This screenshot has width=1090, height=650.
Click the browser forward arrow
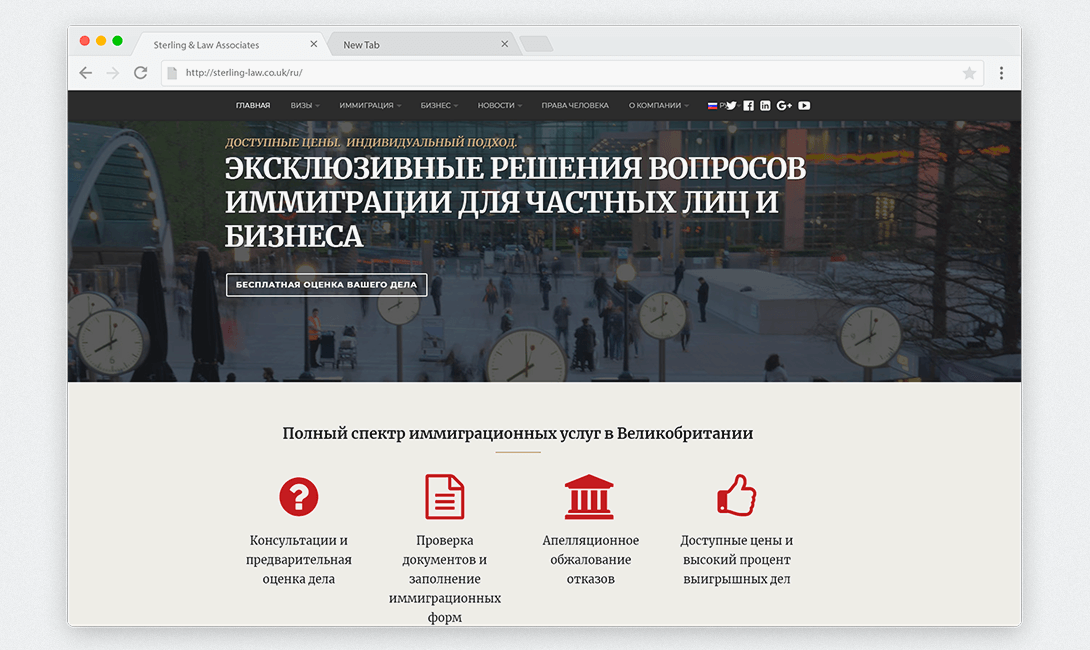point(113,73)
